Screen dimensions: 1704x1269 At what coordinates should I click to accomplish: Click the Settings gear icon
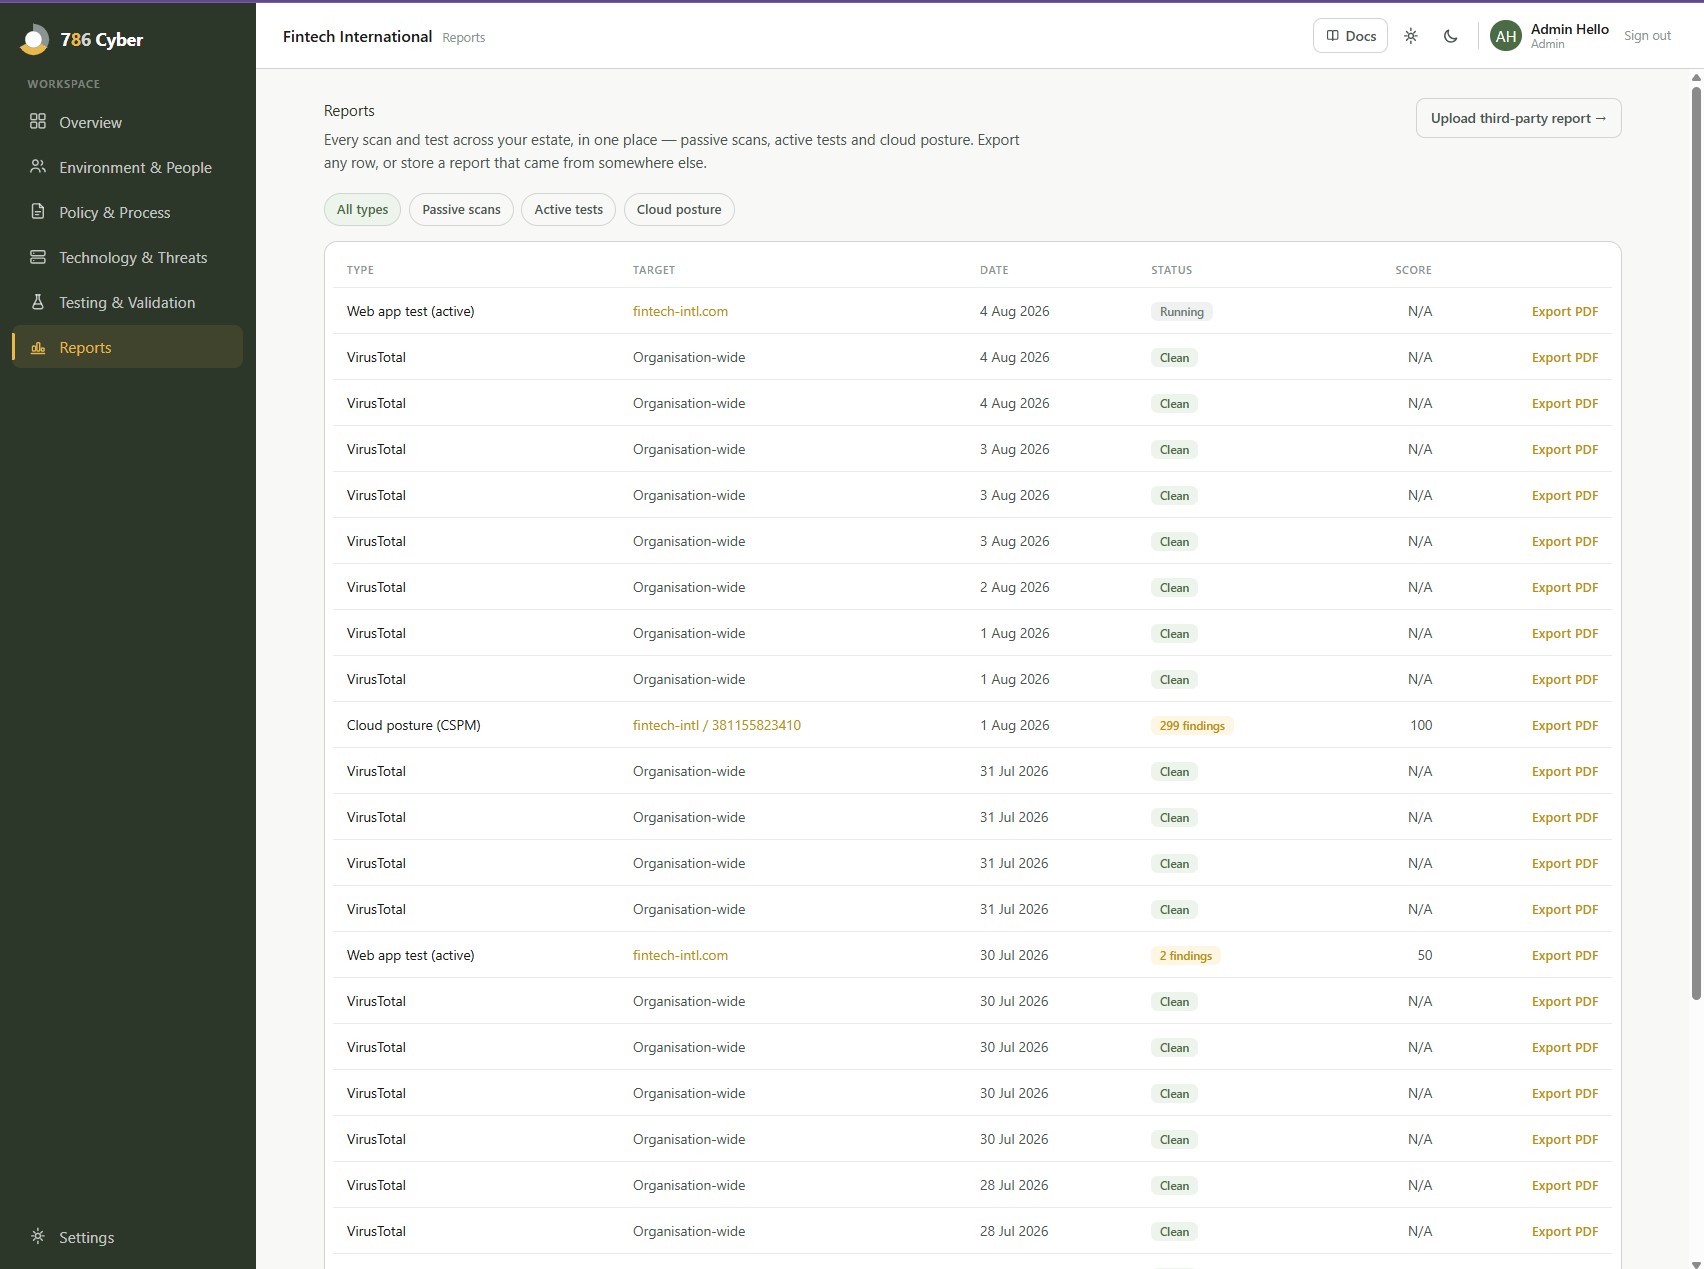38,1236
